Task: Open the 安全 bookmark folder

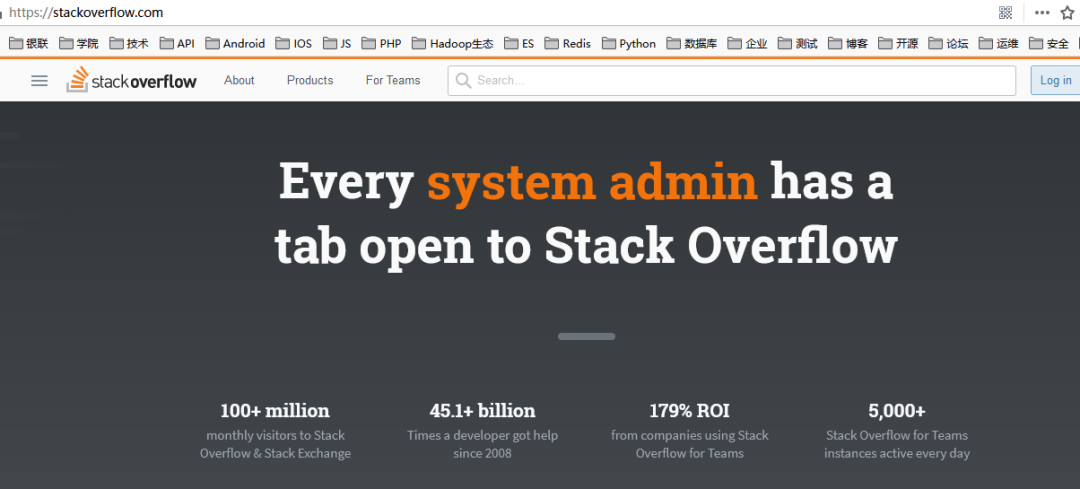Action: point(1049,43)
